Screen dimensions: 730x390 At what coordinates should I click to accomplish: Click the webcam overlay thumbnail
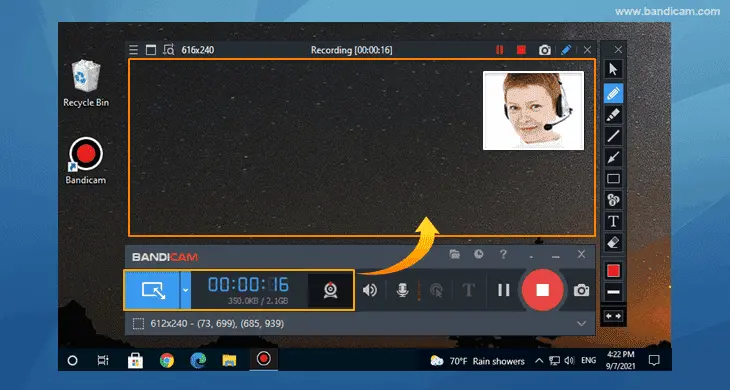coord(534,111)
